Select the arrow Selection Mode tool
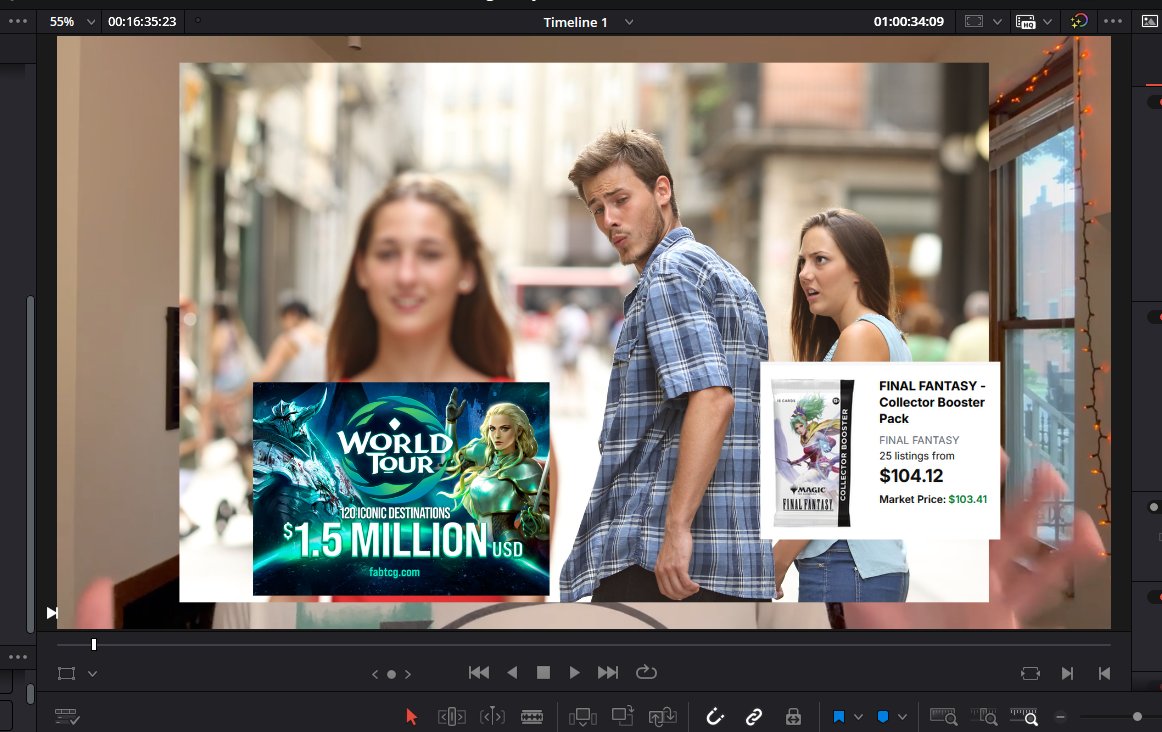This screenshot has height=732, width=1162. click(x=411, y=716)
